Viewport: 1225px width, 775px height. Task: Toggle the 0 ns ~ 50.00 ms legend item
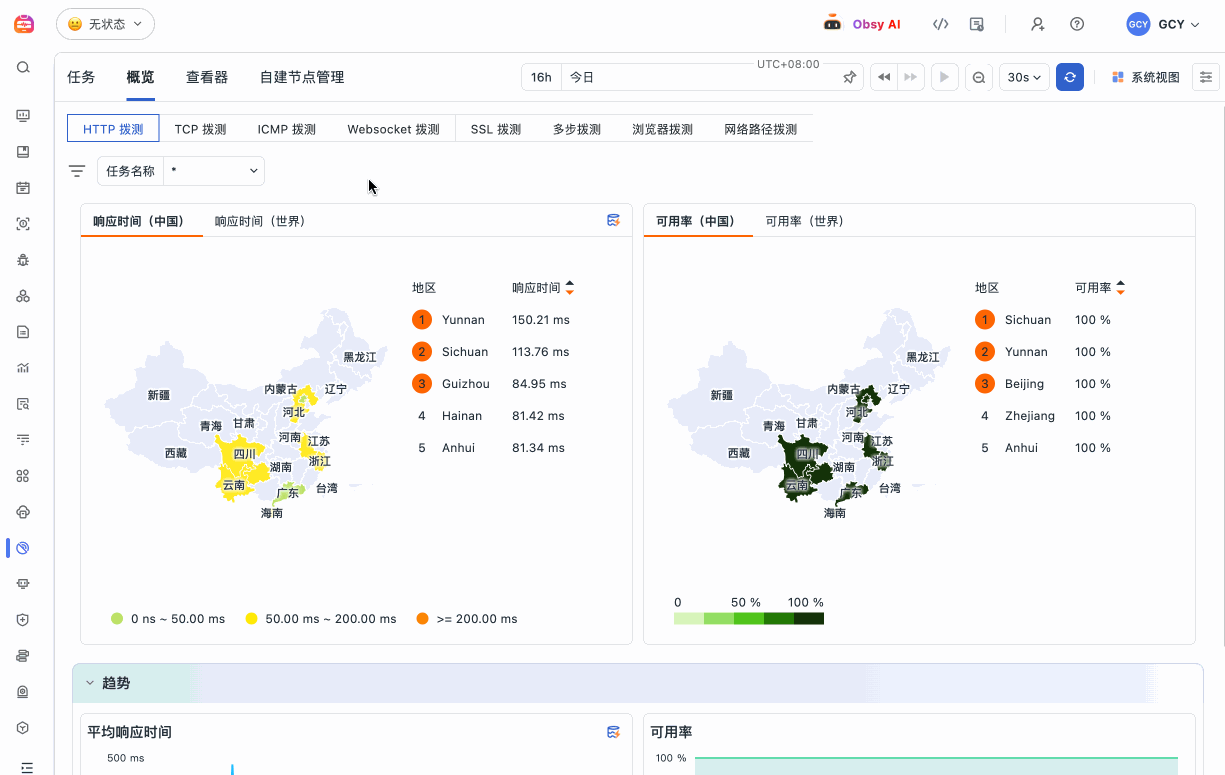point(168,619)
